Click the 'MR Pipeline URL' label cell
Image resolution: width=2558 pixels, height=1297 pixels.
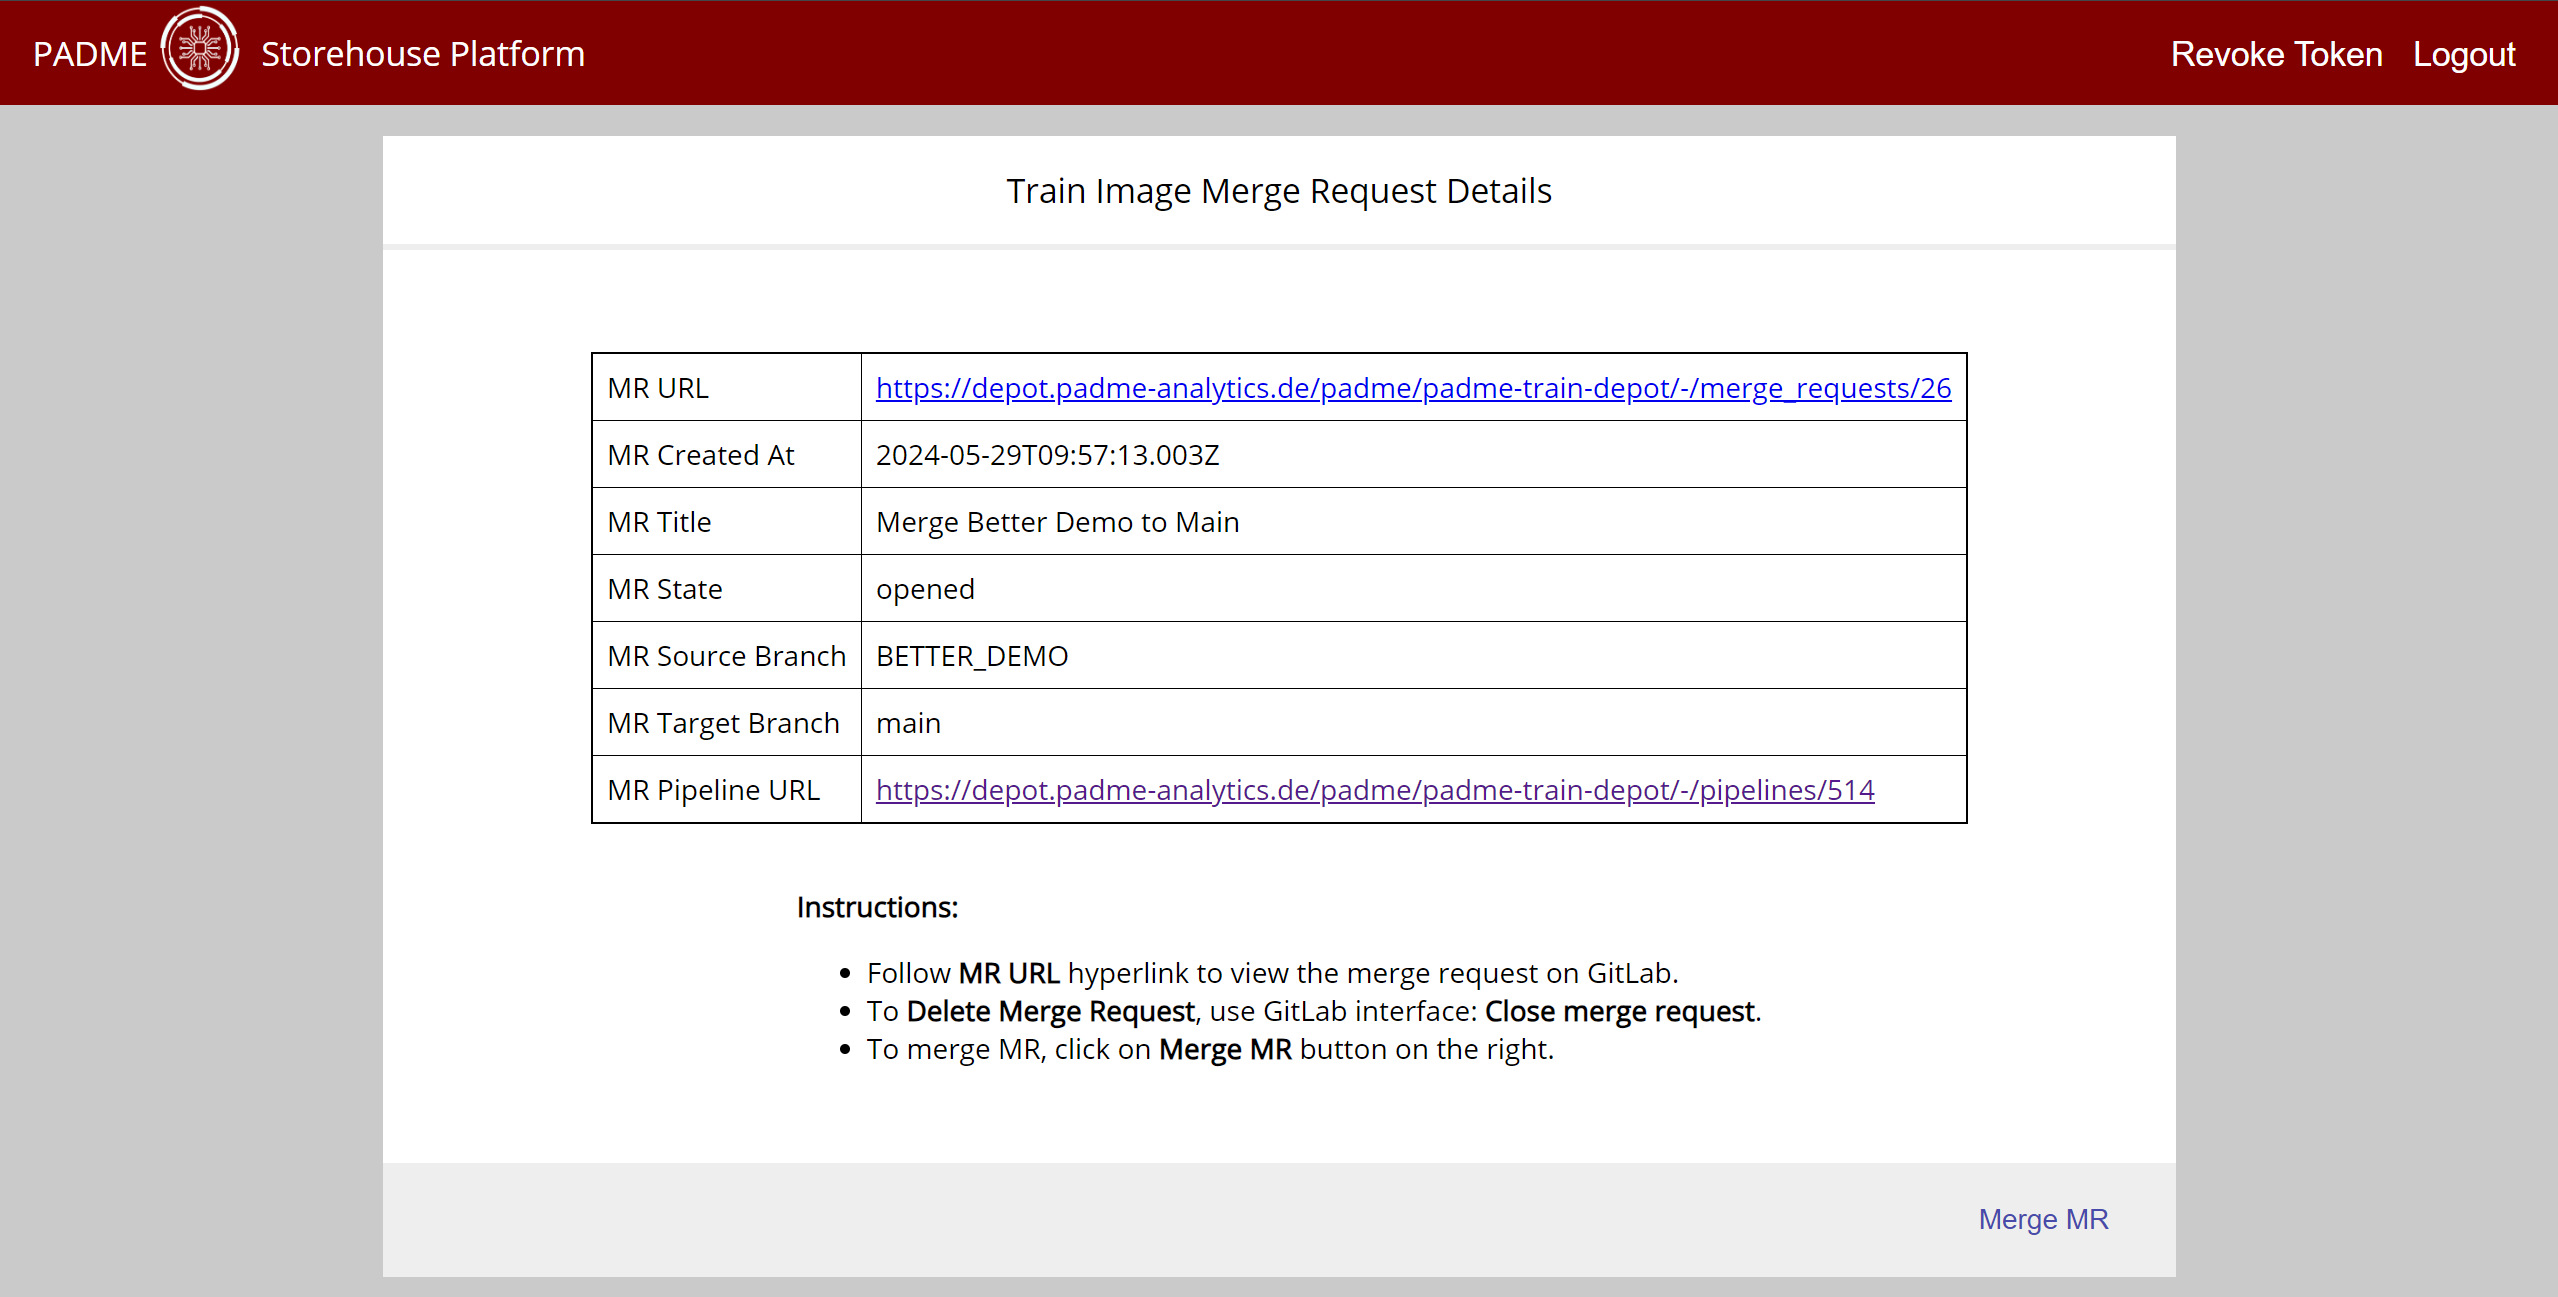point(726,789)
